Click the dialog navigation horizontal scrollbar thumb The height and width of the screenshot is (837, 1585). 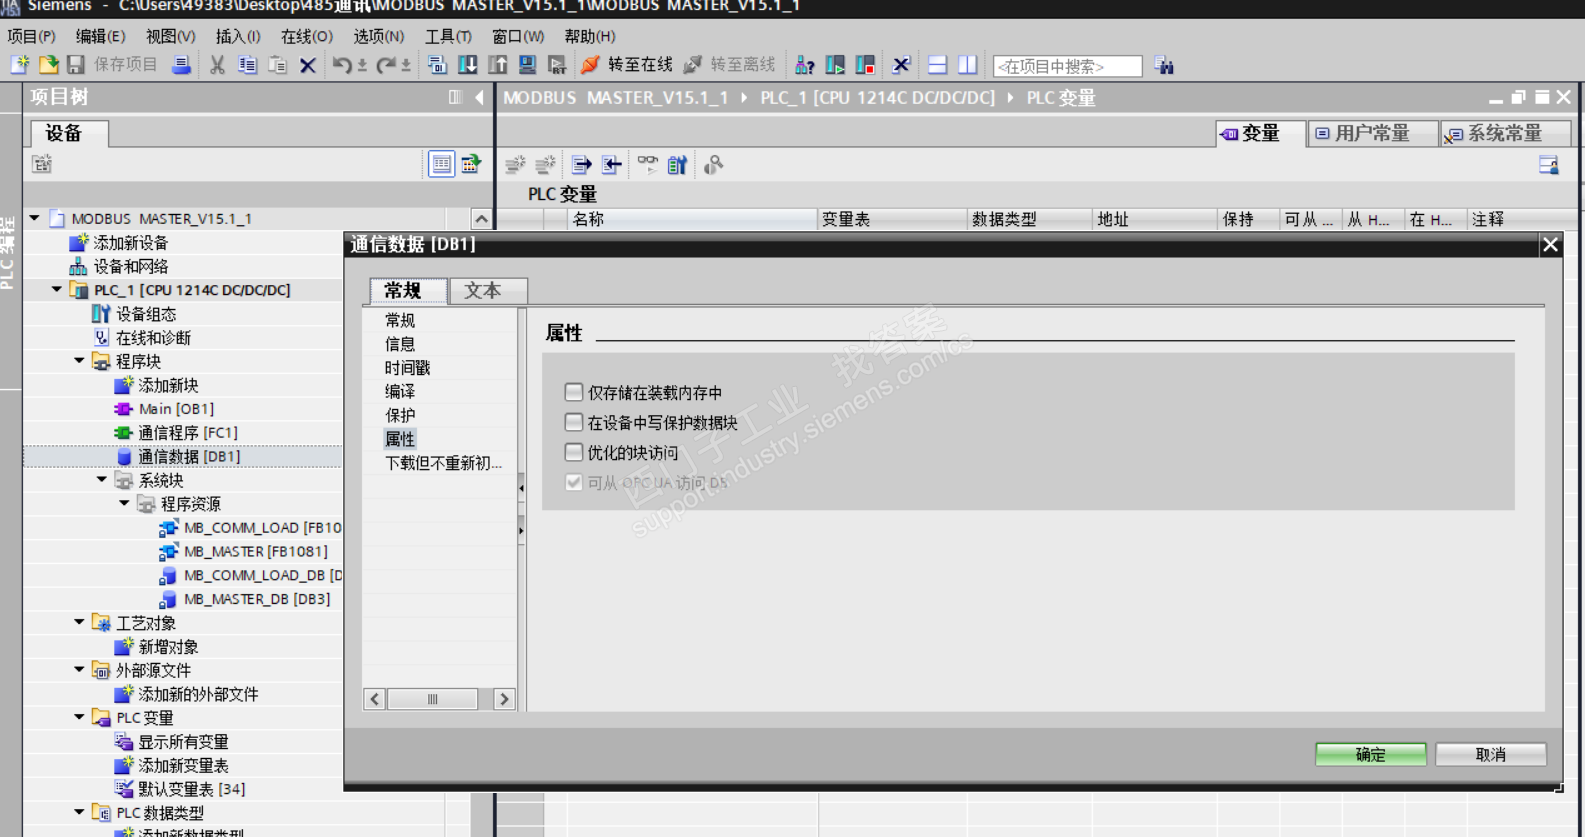click(432, 699)
